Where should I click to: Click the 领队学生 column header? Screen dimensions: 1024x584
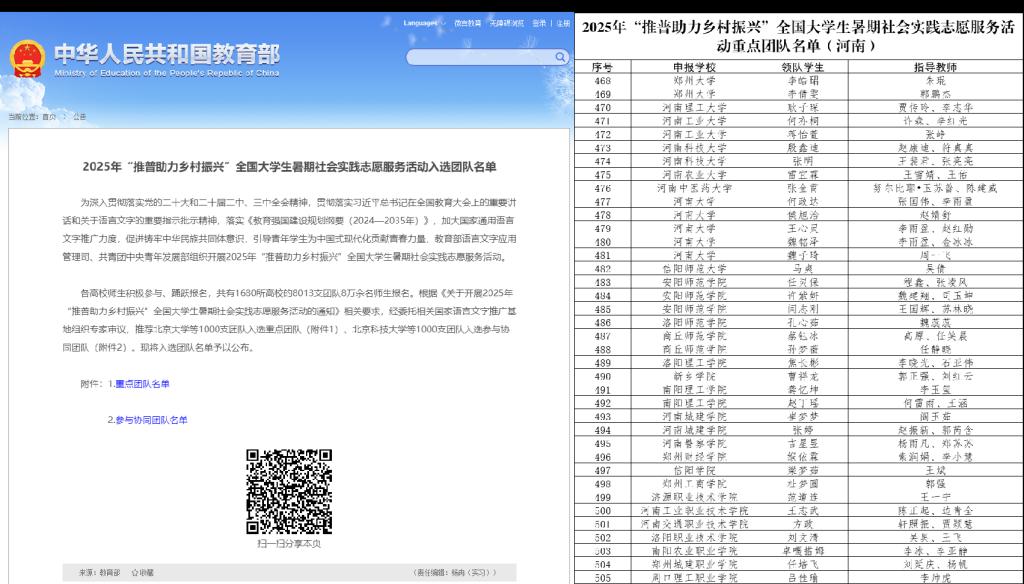(x=801, y=67)
